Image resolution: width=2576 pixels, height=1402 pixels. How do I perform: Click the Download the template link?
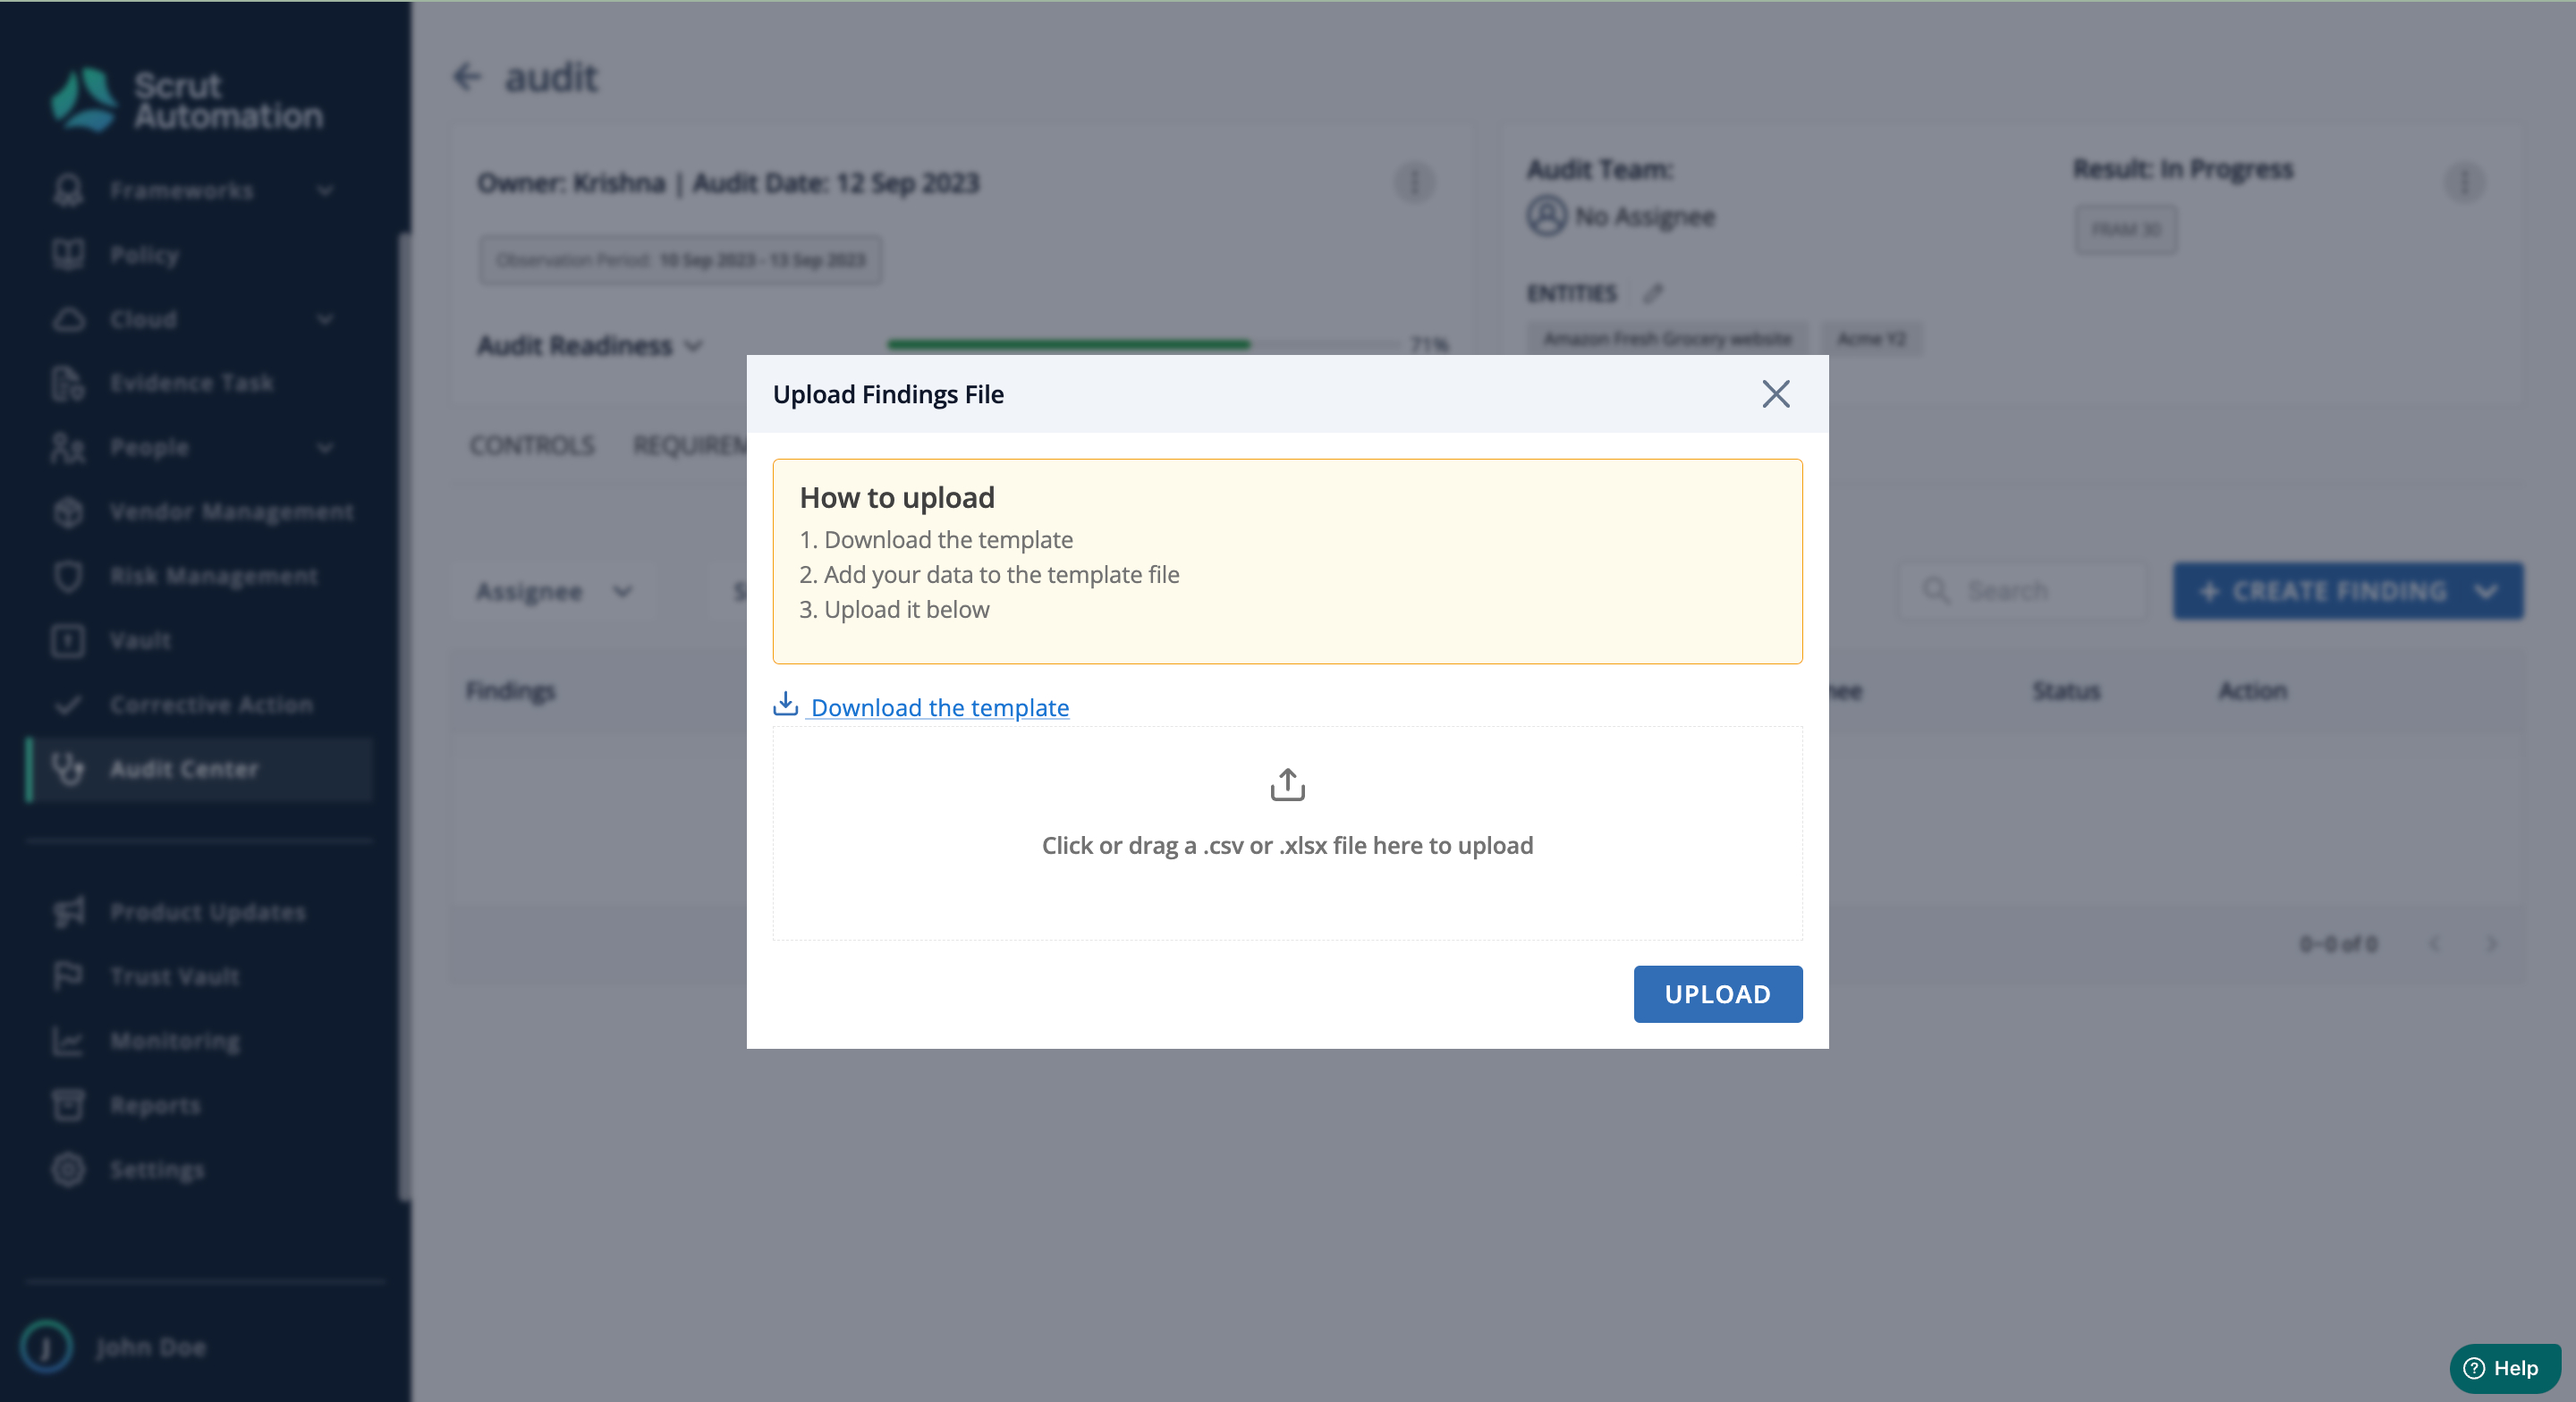[x=939, y=707]
